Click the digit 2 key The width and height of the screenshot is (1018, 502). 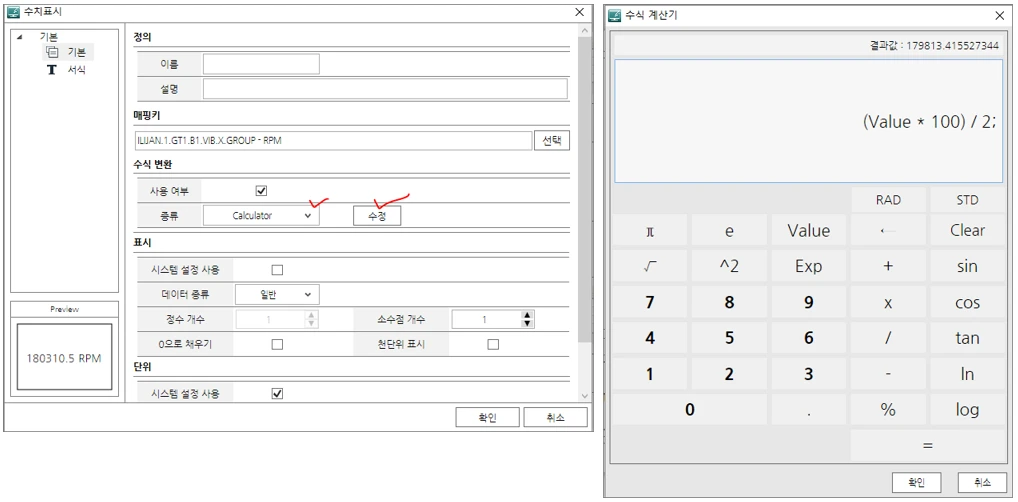(x=729, y=374)
